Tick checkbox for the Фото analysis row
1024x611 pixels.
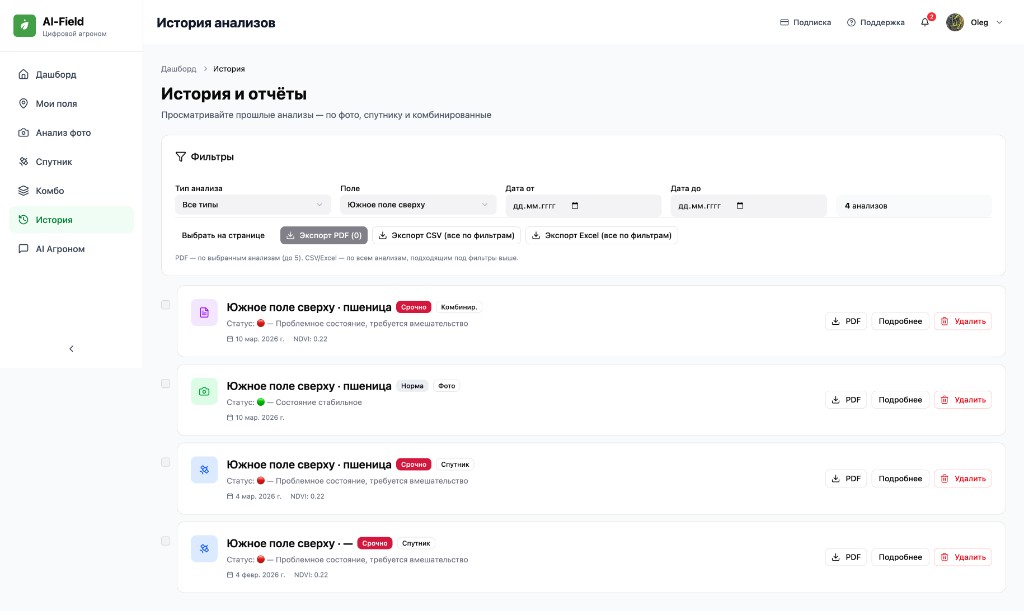[x=166, y=383]
